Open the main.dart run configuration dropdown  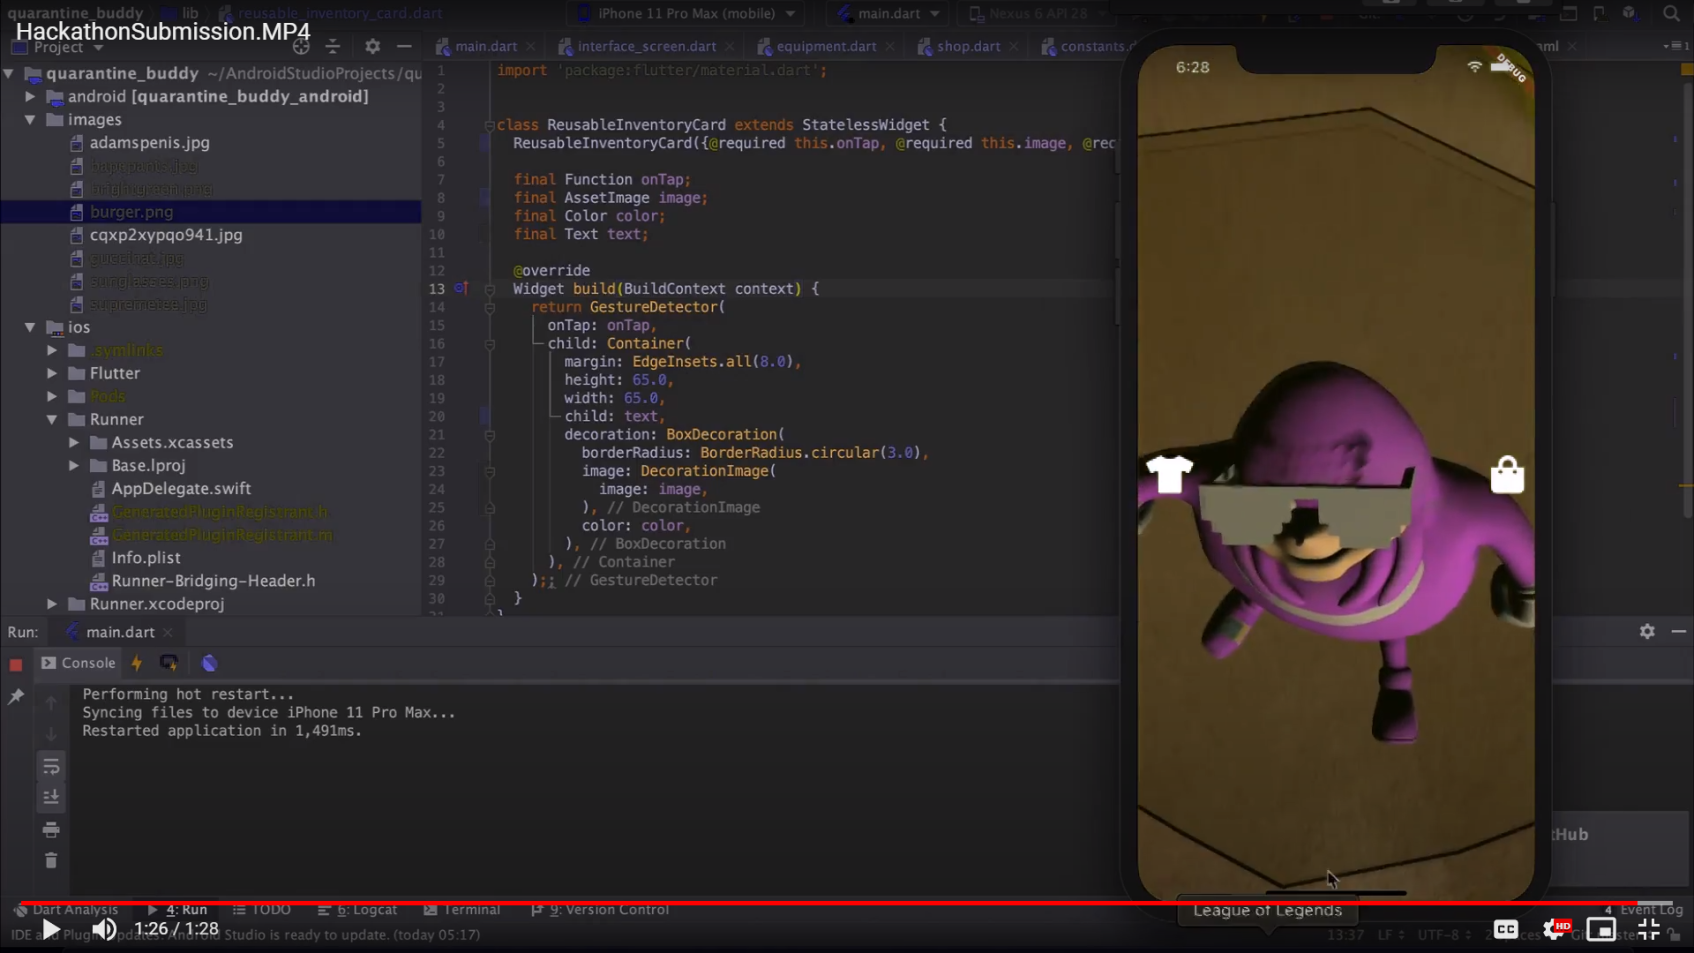click(x=888, y=13)
